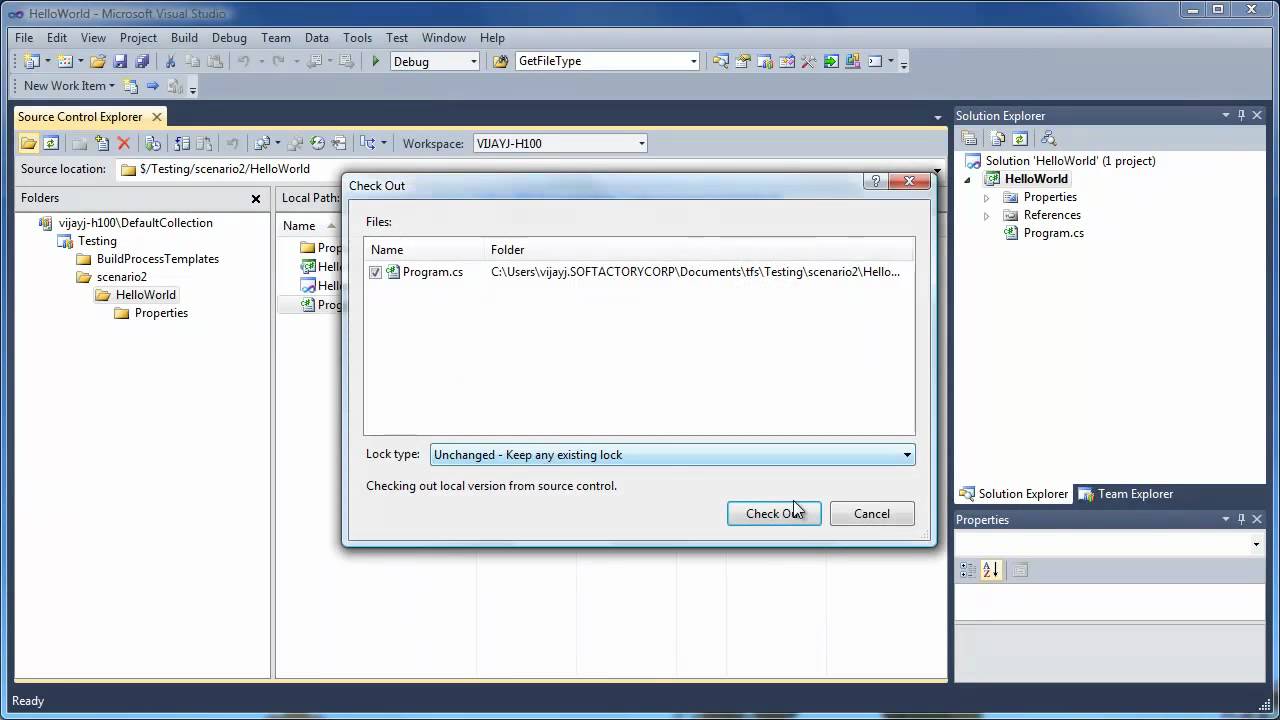The width and height of the screenshot is (1280, 720).
Task: Click the Get Latest Version icon
Action: (153, 143)
